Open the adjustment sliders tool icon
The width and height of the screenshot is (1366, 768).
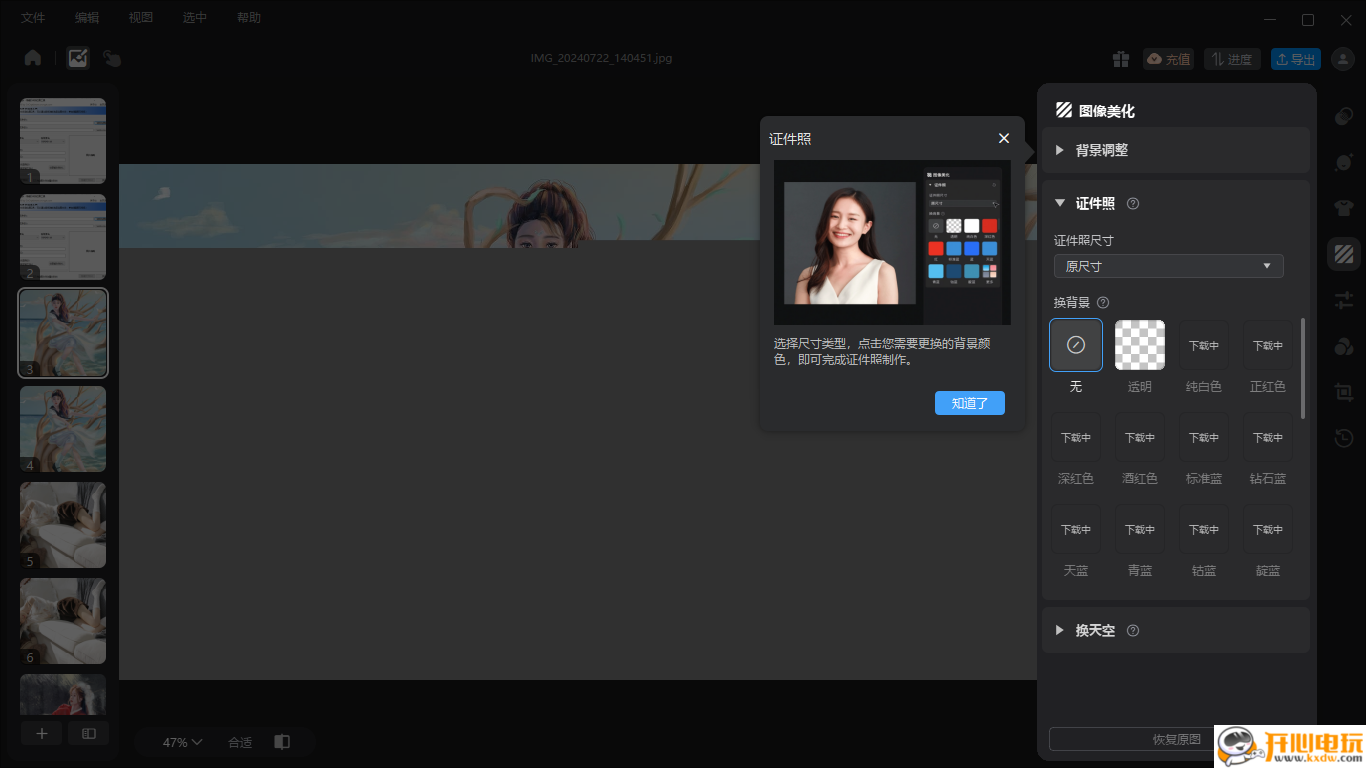tap(1344, 299)
